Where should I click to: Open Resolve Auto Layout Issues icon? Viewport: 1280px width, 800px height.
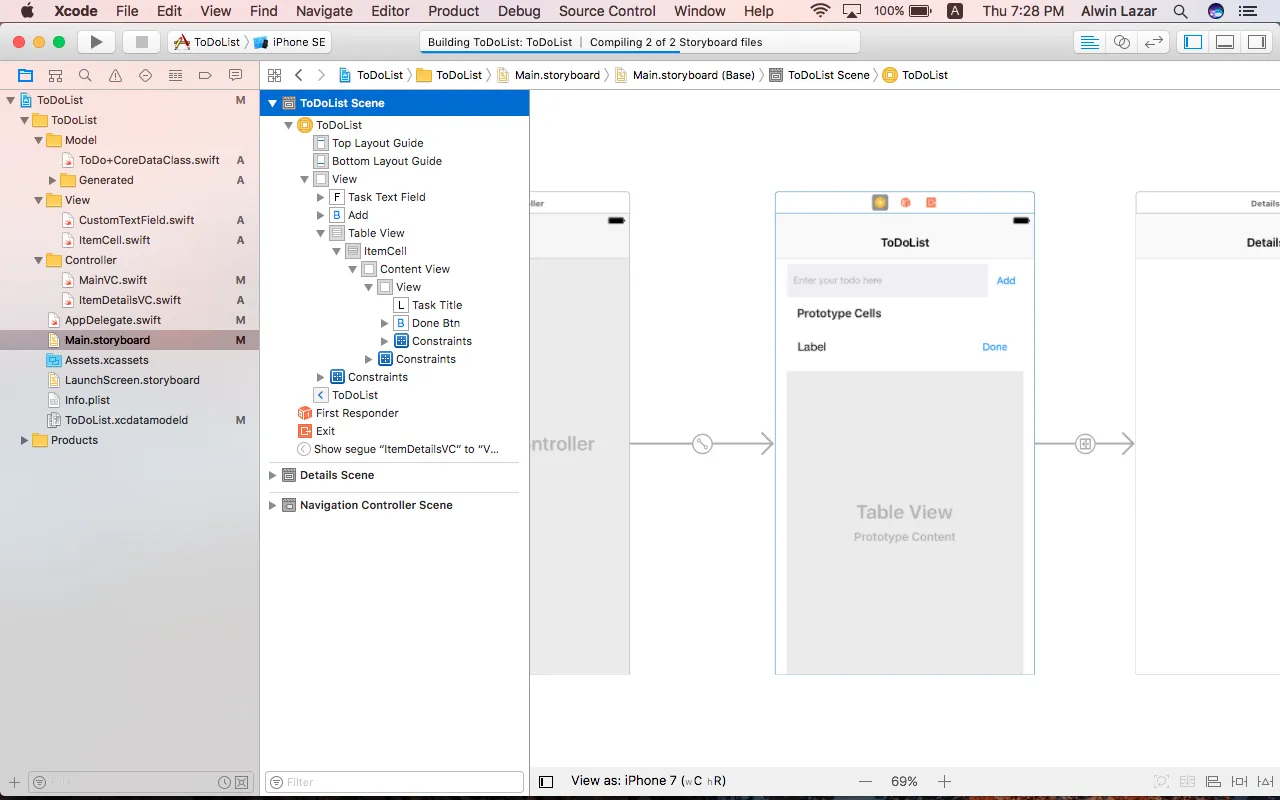tap(1264, 781)
